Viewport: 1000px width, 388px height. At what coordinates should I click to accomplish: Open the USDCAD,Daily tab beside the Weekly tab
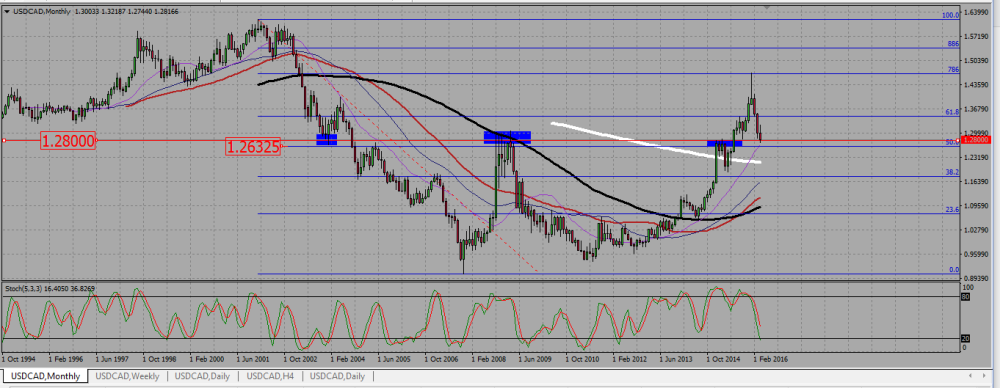[202, 376]
